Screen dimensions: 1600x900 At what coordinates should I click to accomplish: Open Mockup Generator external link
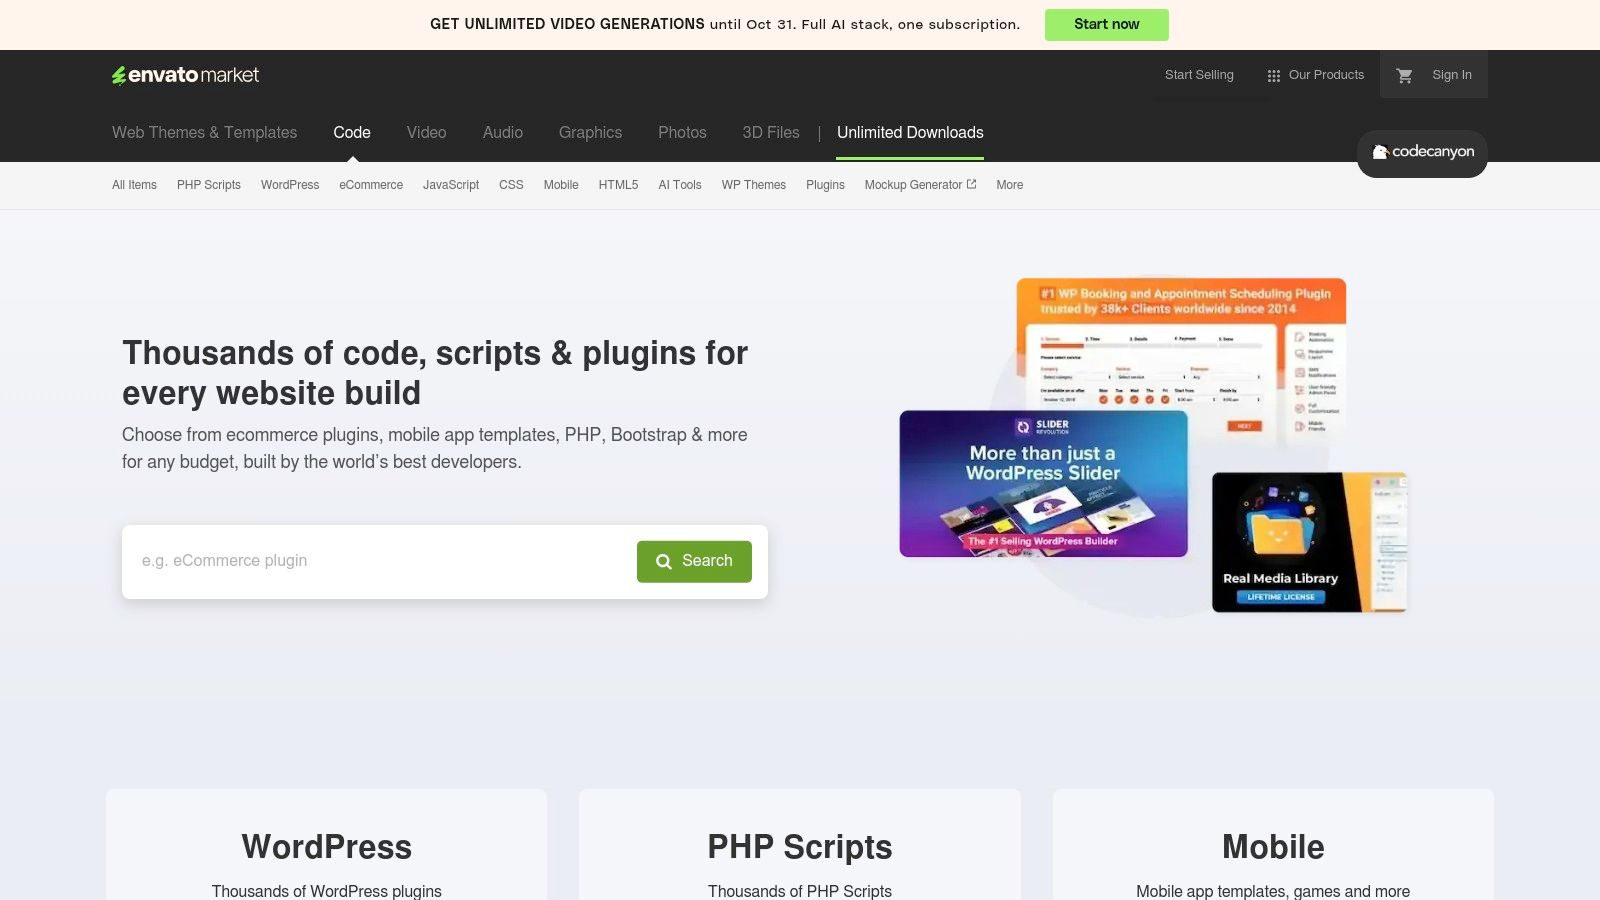click(x=920, y=185)
